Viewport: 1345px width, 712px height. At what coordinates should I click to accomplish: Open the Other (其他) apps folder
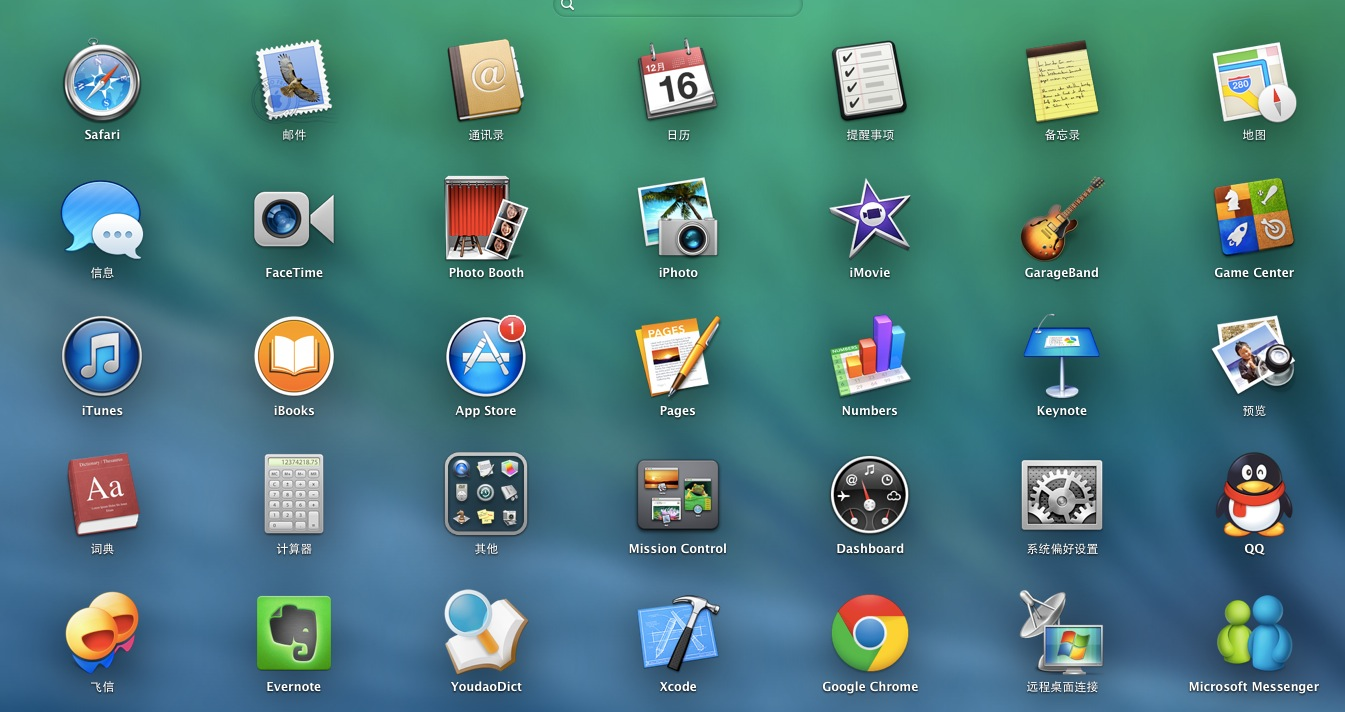click(x=486, y=495)
